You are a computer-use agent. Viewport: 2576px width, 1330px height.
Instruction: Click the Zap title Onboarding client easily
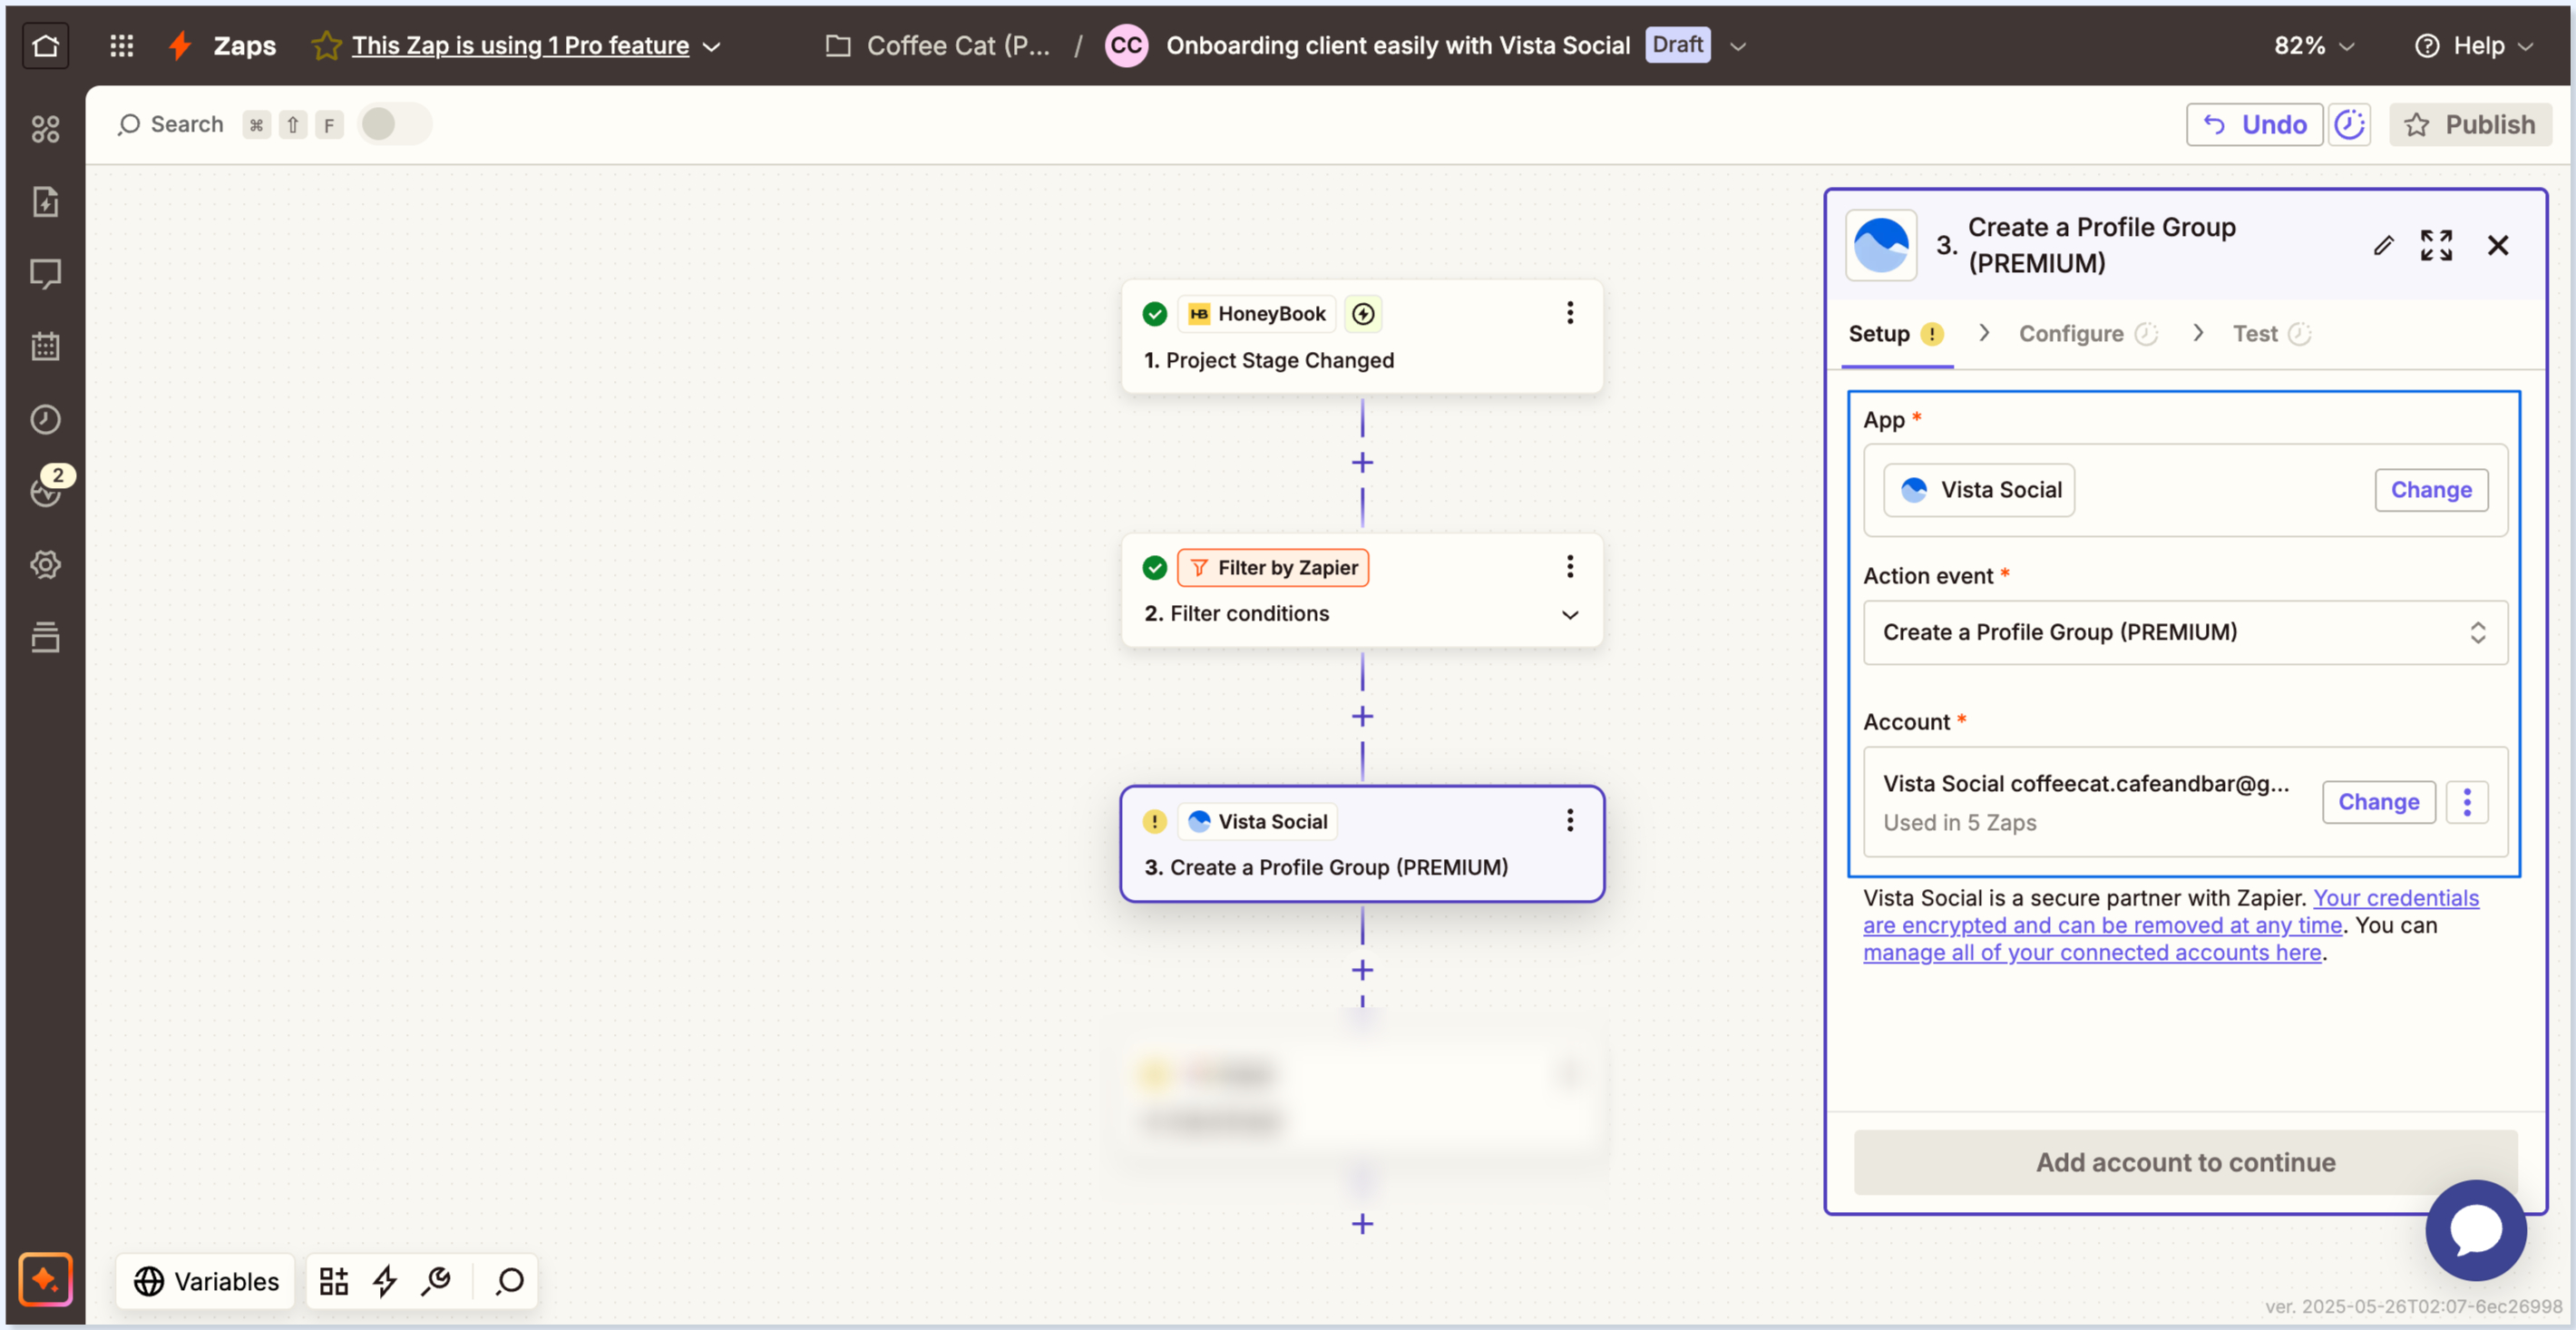1397,45
